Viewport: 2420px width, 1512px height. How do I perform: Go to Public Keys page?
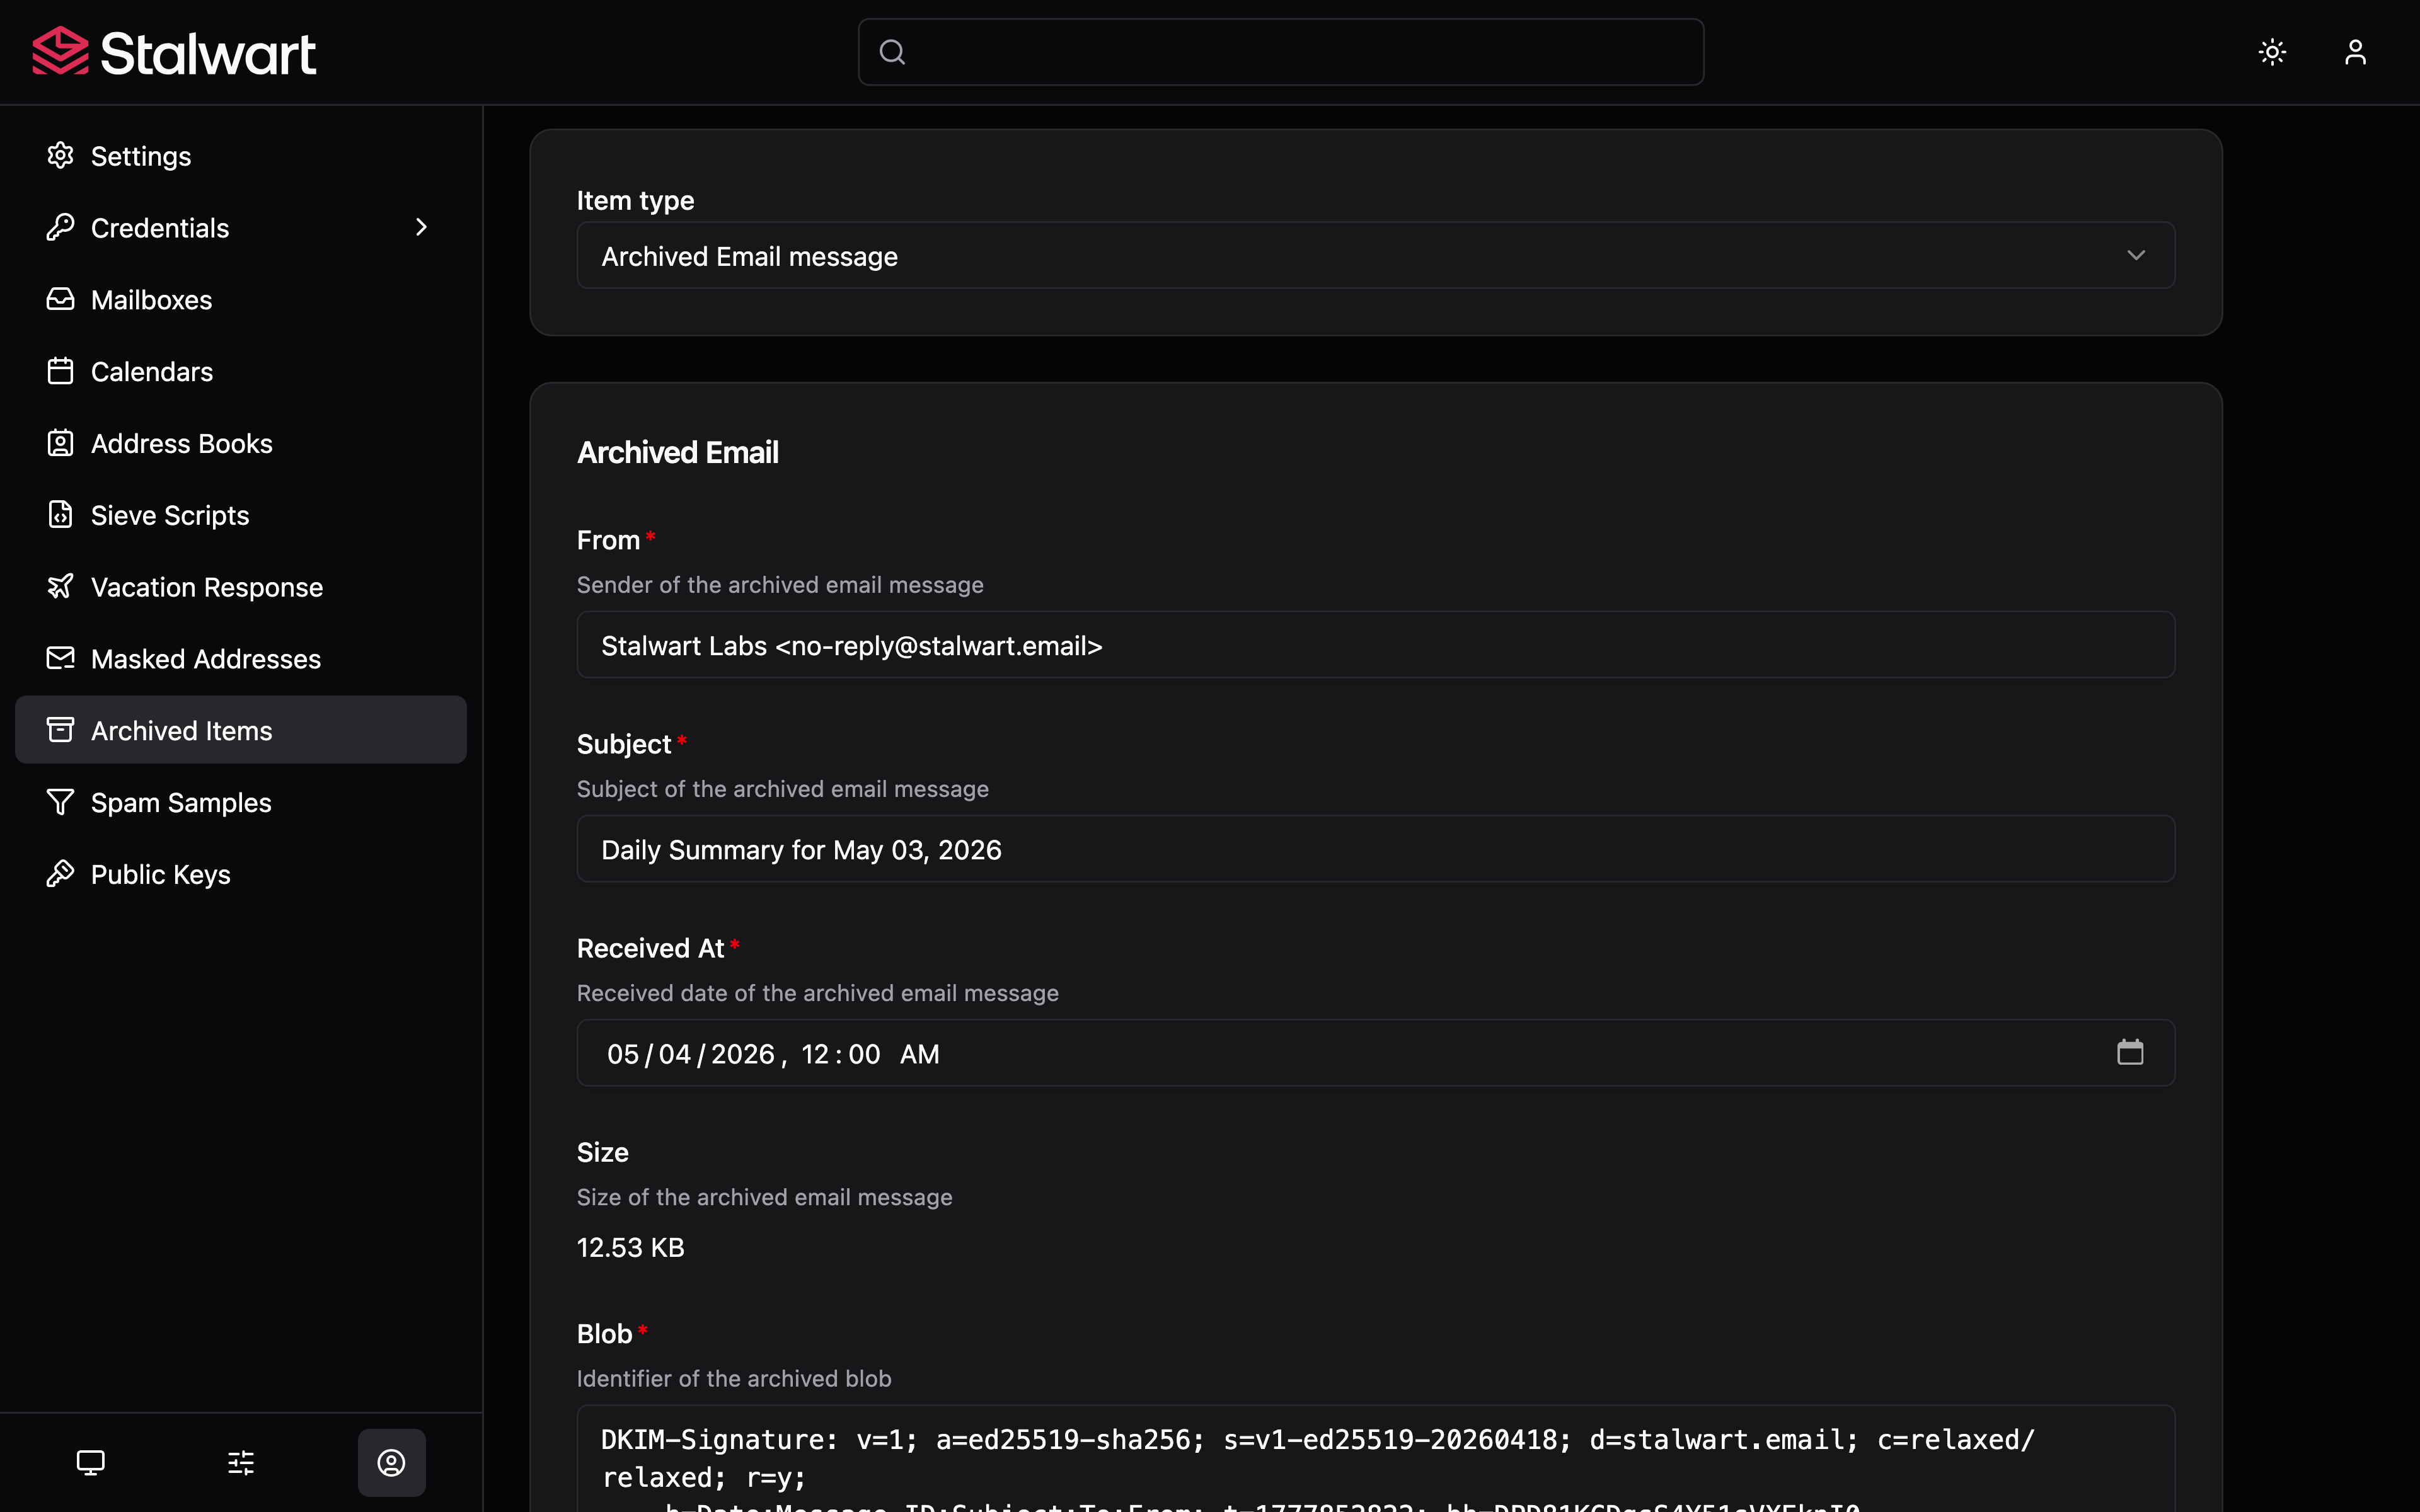(241, 874)
